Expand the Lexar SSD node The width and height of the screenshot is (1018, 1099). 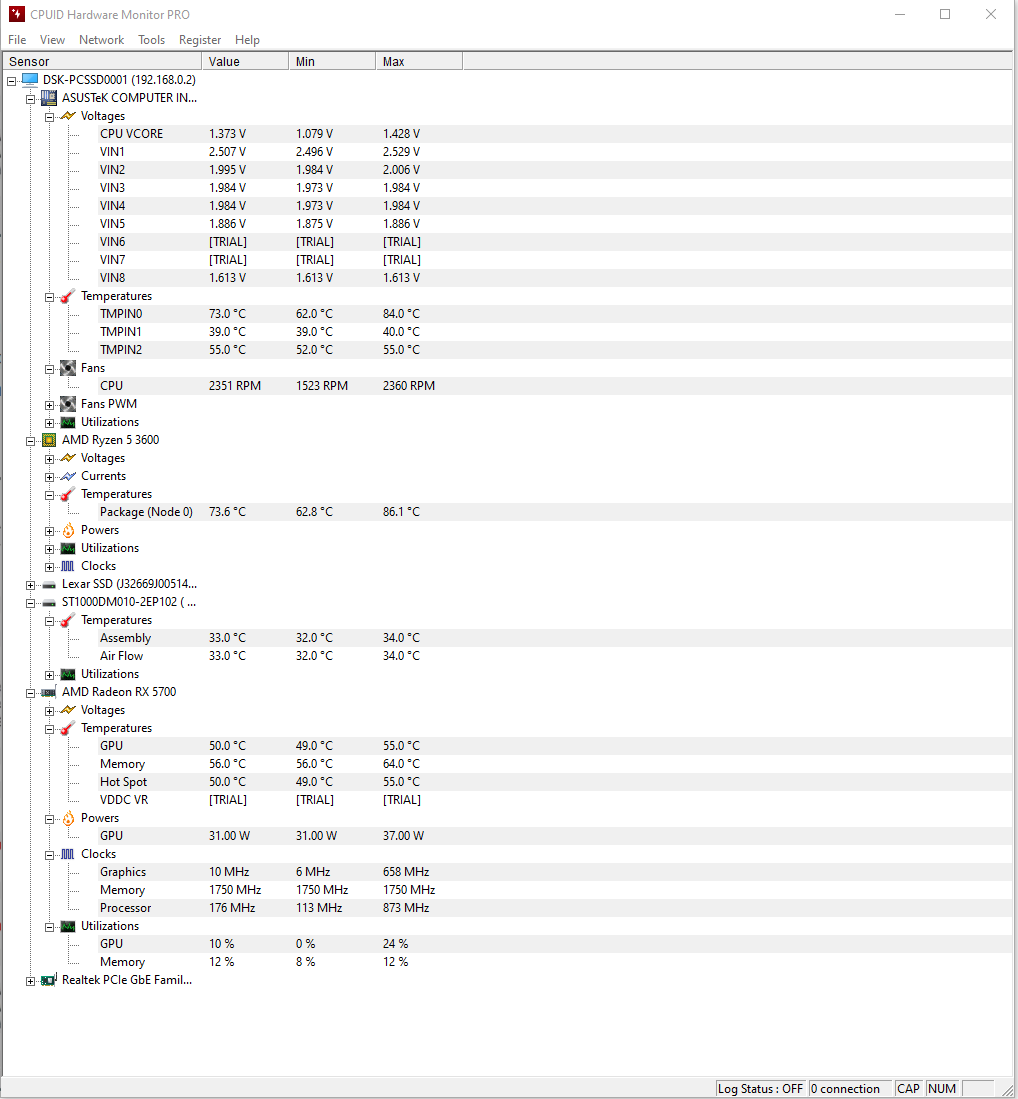click(x=30, y=585)
